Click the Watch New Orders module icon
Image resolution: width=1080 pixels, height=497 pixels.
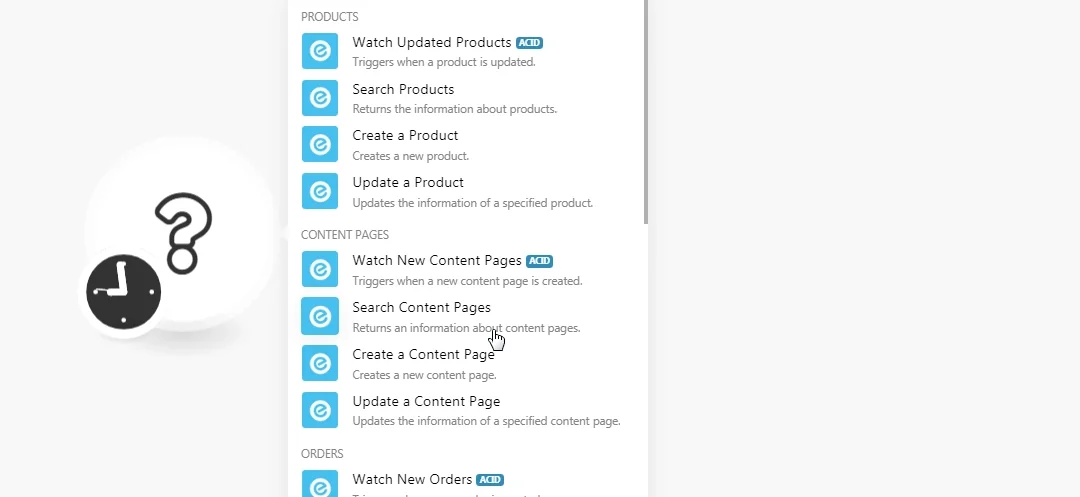[x=320, y=483]
